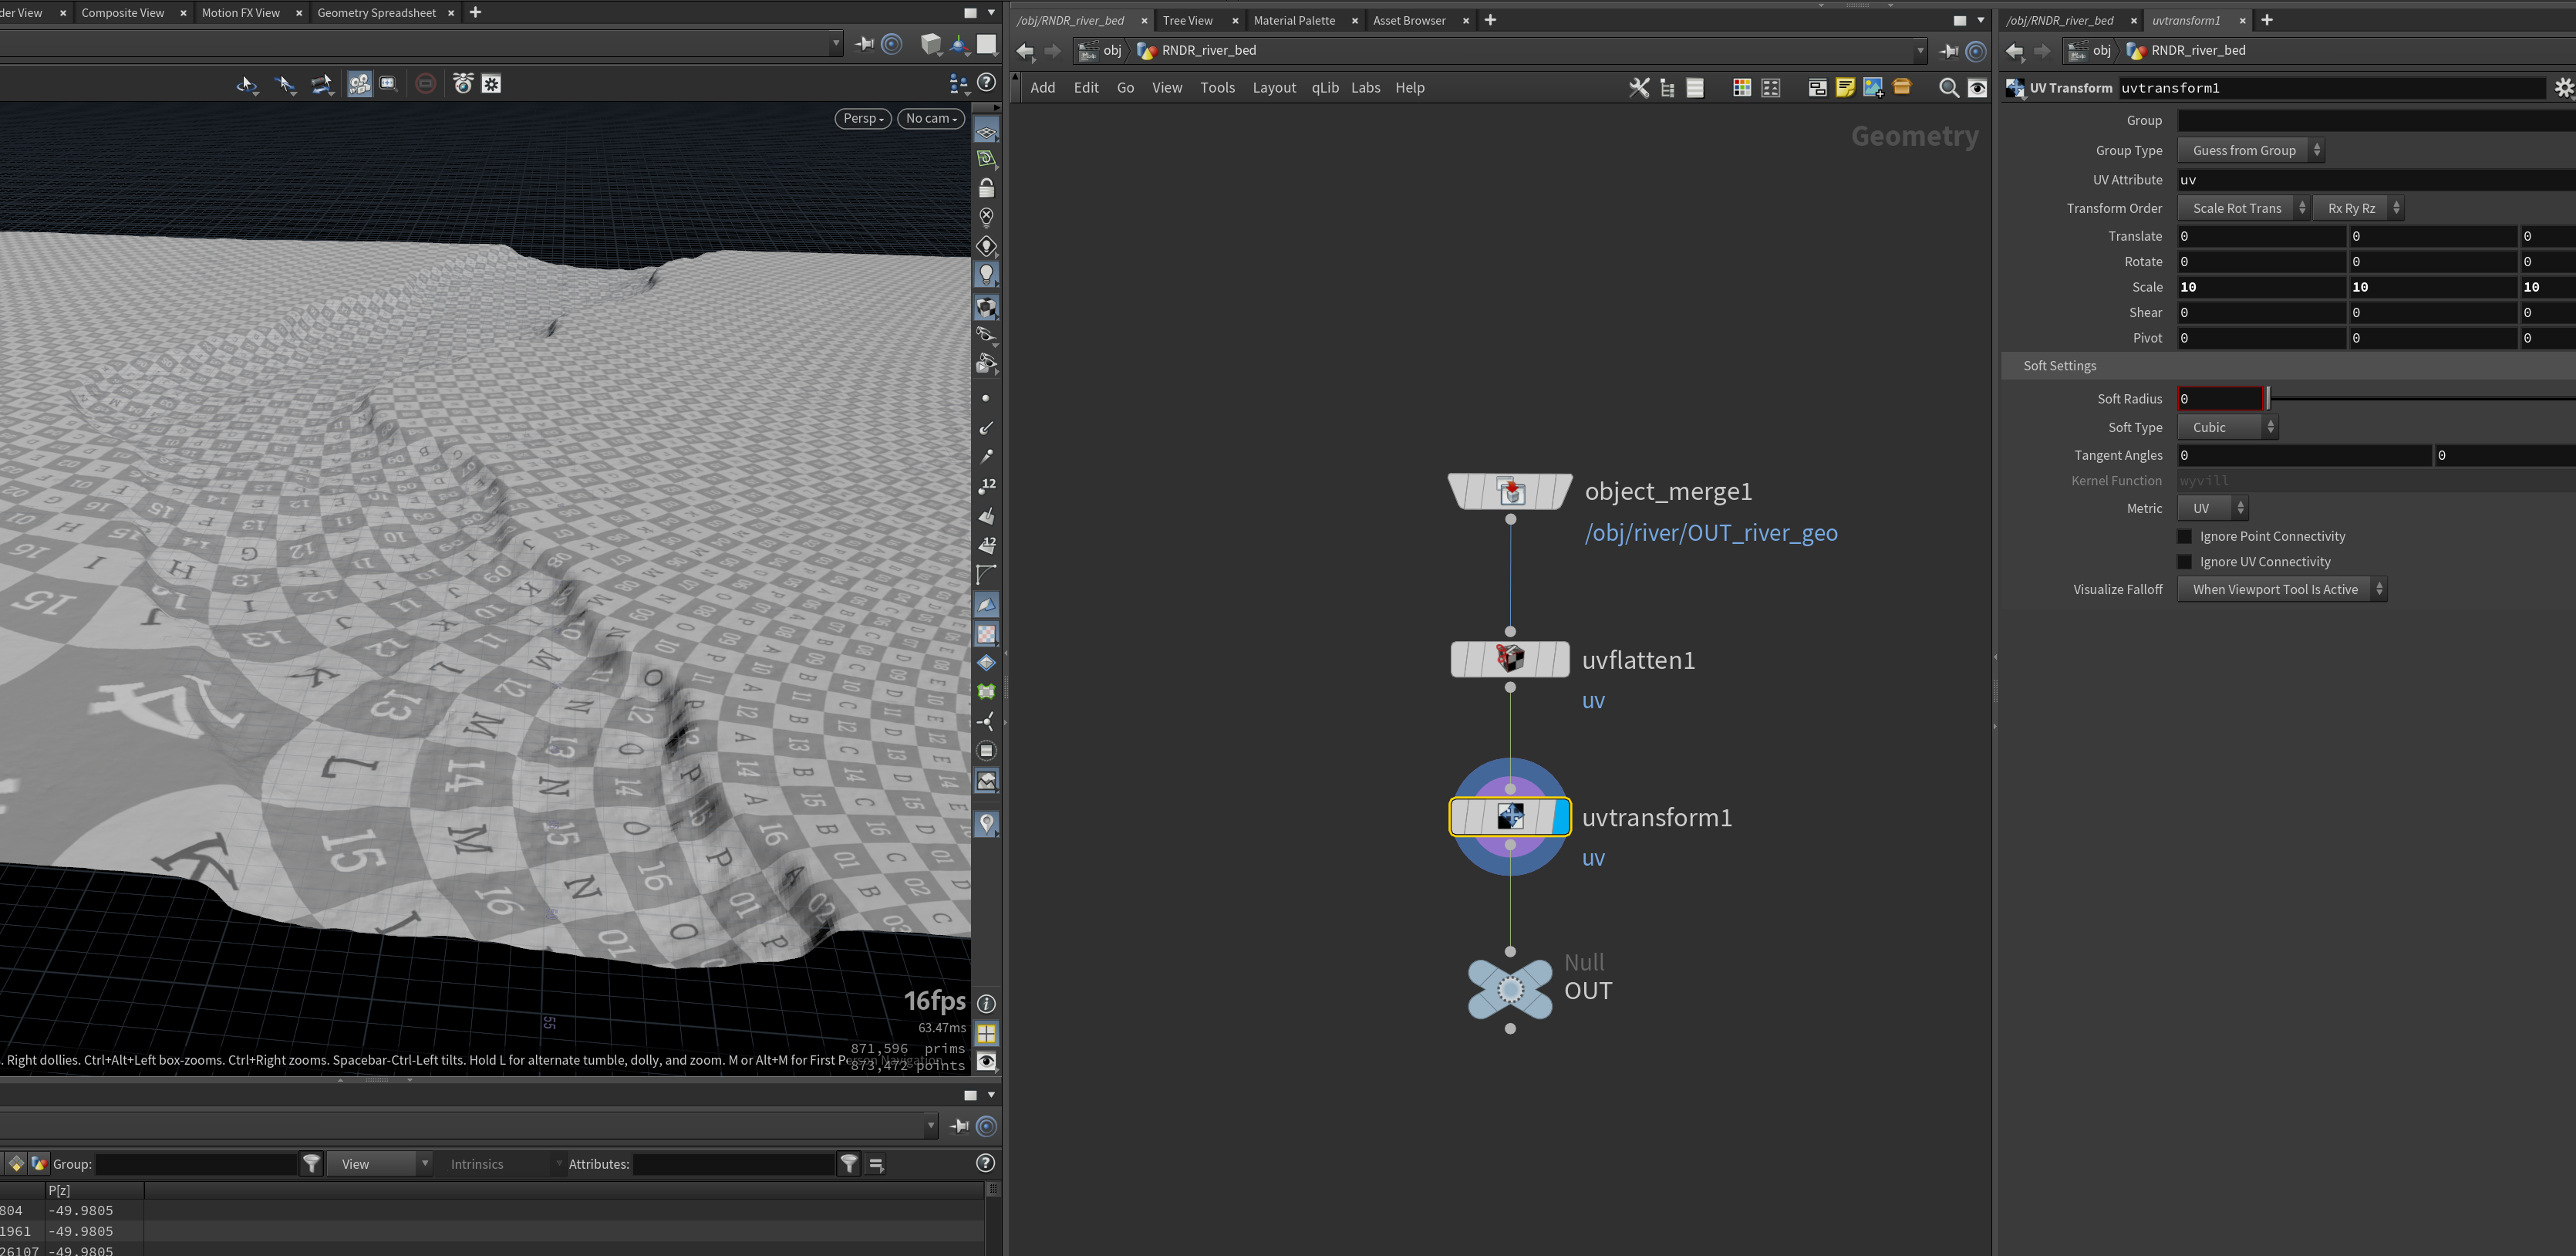2576x1256 pixels.
Task: Open the network editor search magnifier icon
Action: [1948, 88]
